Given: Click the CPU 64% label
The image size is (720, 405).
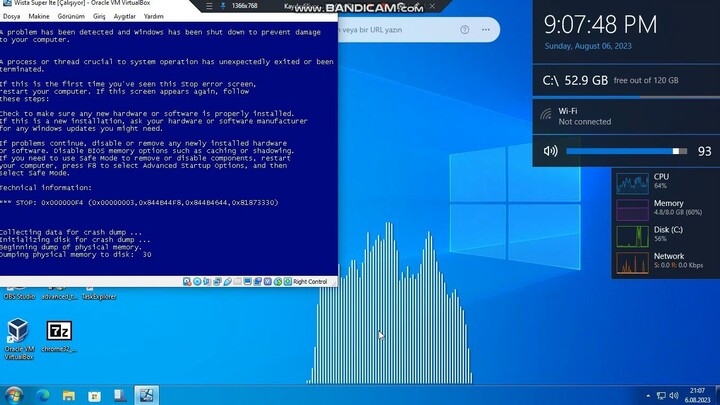Looking at the screenshot, I should click(x=661, y=181).
